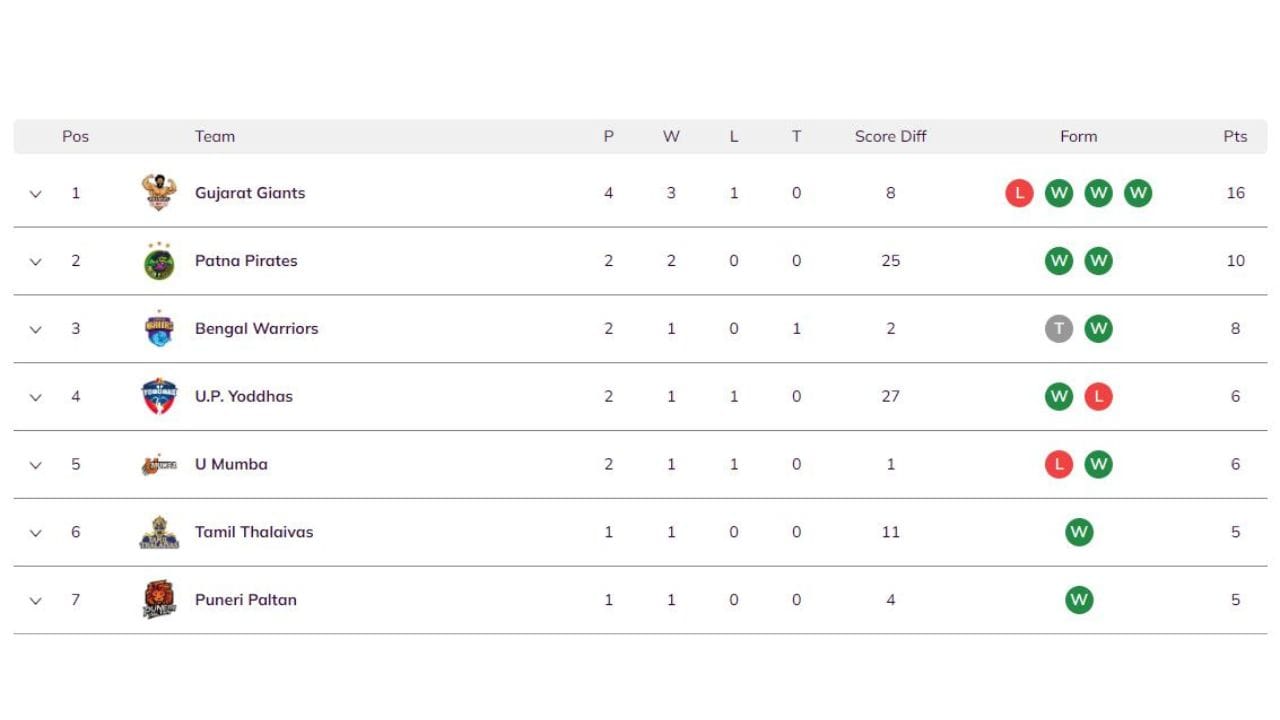Expand the Bengal Warriors row chevron
The image size is (1280, 720).
(x=36, y=330)
